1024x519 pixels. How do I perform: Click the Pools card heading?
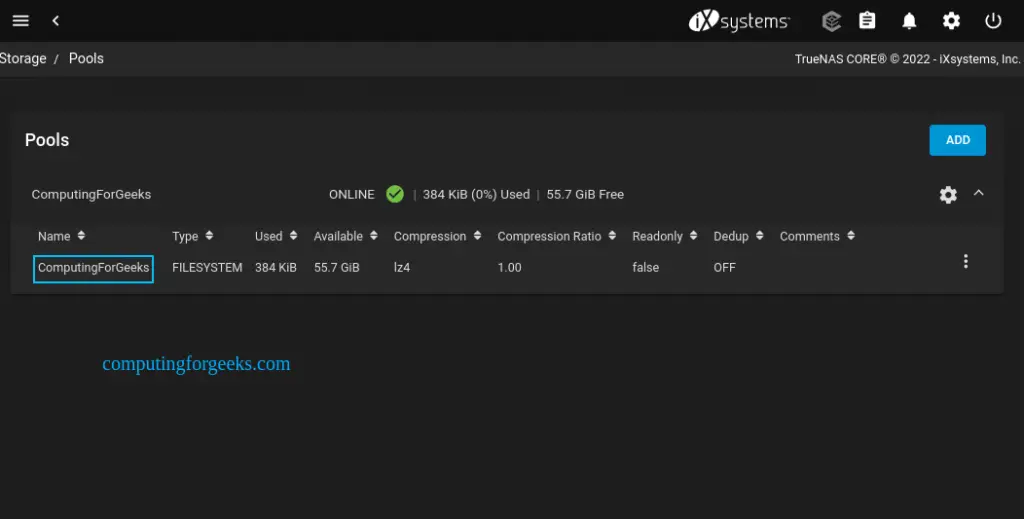click(x=47, y=140)
